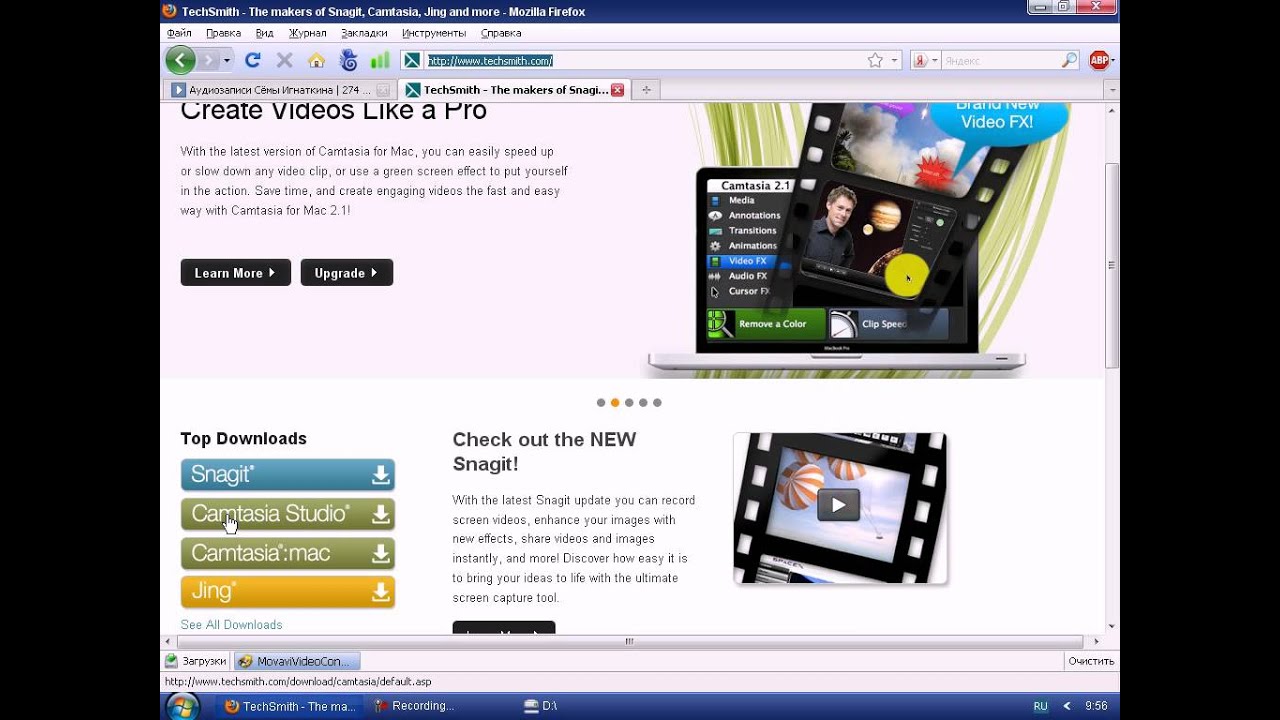Viewport: 1280px width, 720px height.
Task: Click the Top Downloads heading
Action: click(x=243, y=439)
